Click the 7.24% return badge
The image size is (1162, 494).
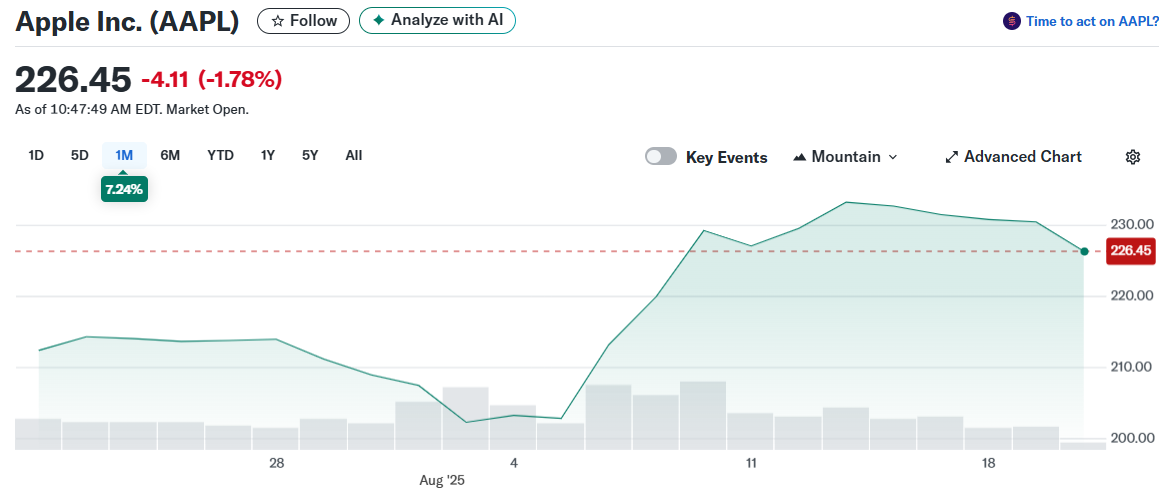(x=124, y=190)
